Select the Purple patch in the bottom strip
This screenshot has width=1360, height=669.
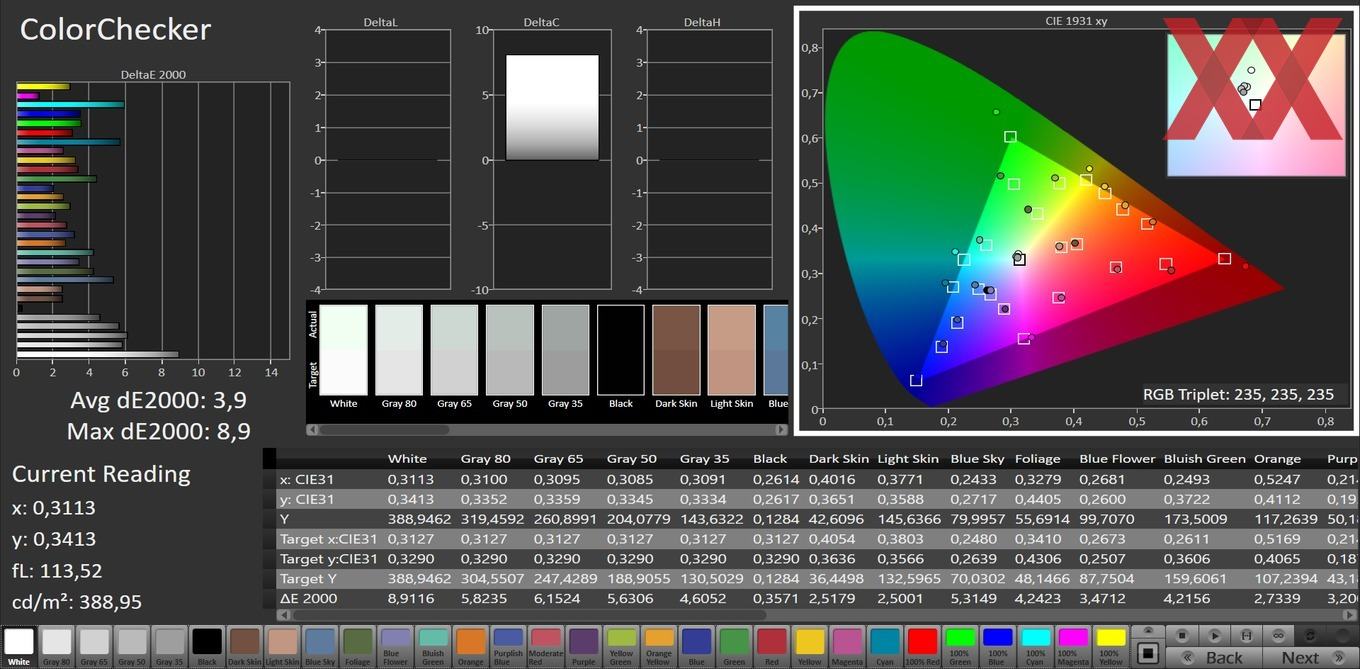pos(583,646)
